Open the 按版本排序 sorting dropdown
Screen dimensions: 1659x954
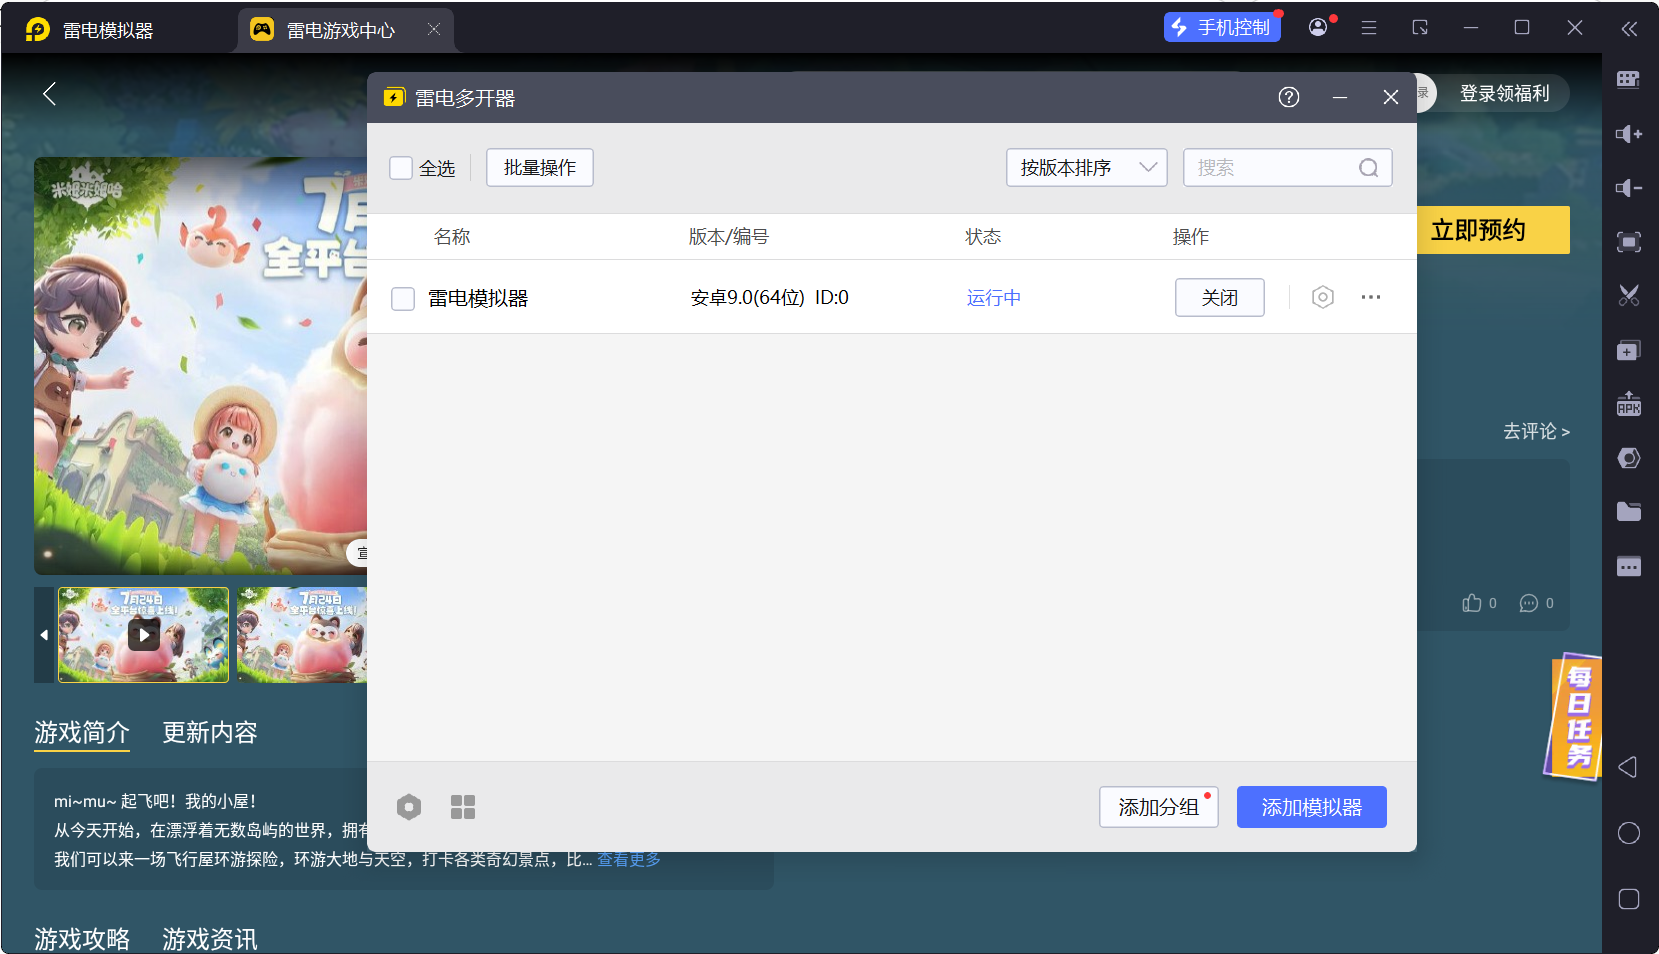(1086, 167)
